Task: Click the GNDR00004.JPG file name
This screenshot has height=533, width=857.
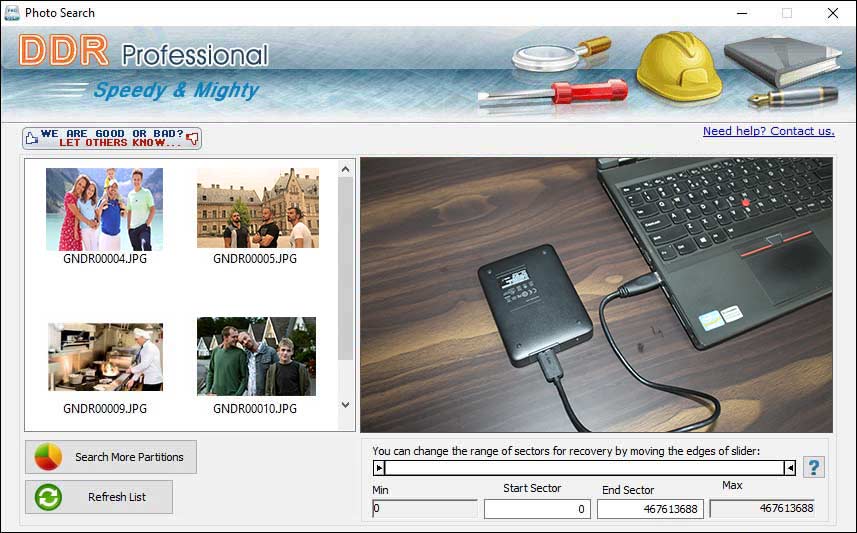Action: pos(105,259)
